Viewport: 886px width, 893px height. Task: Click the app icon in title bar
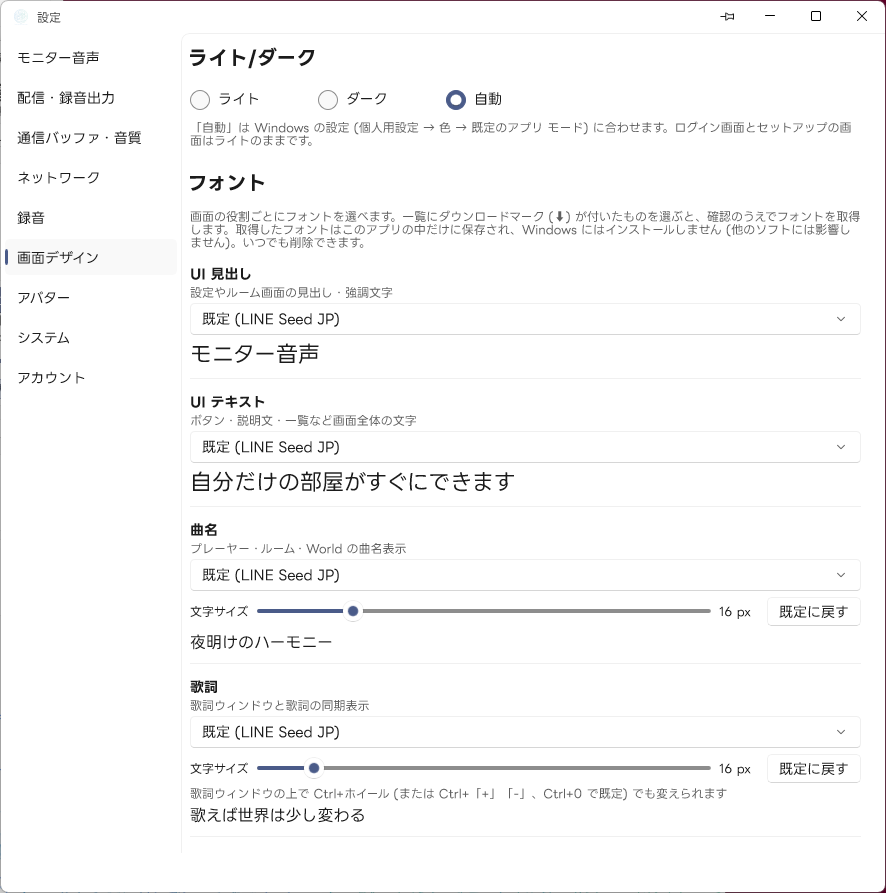(x=20, y=17)
